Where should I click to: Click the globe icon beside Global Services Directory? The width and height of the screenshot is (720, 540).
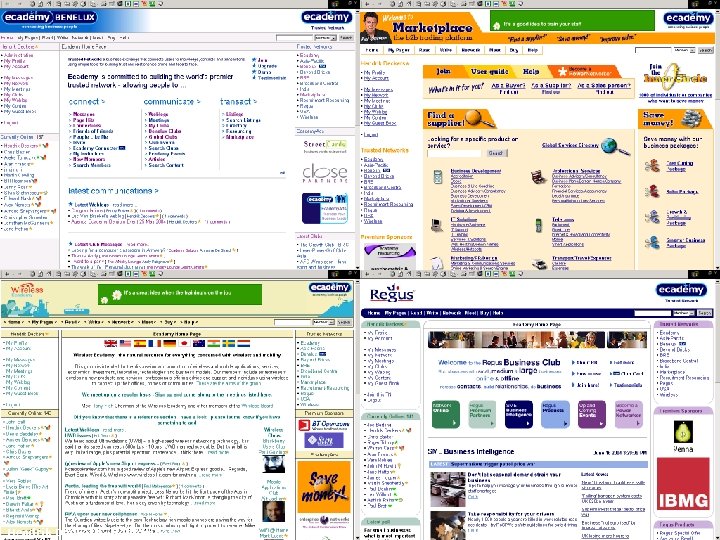pos(614,146)
